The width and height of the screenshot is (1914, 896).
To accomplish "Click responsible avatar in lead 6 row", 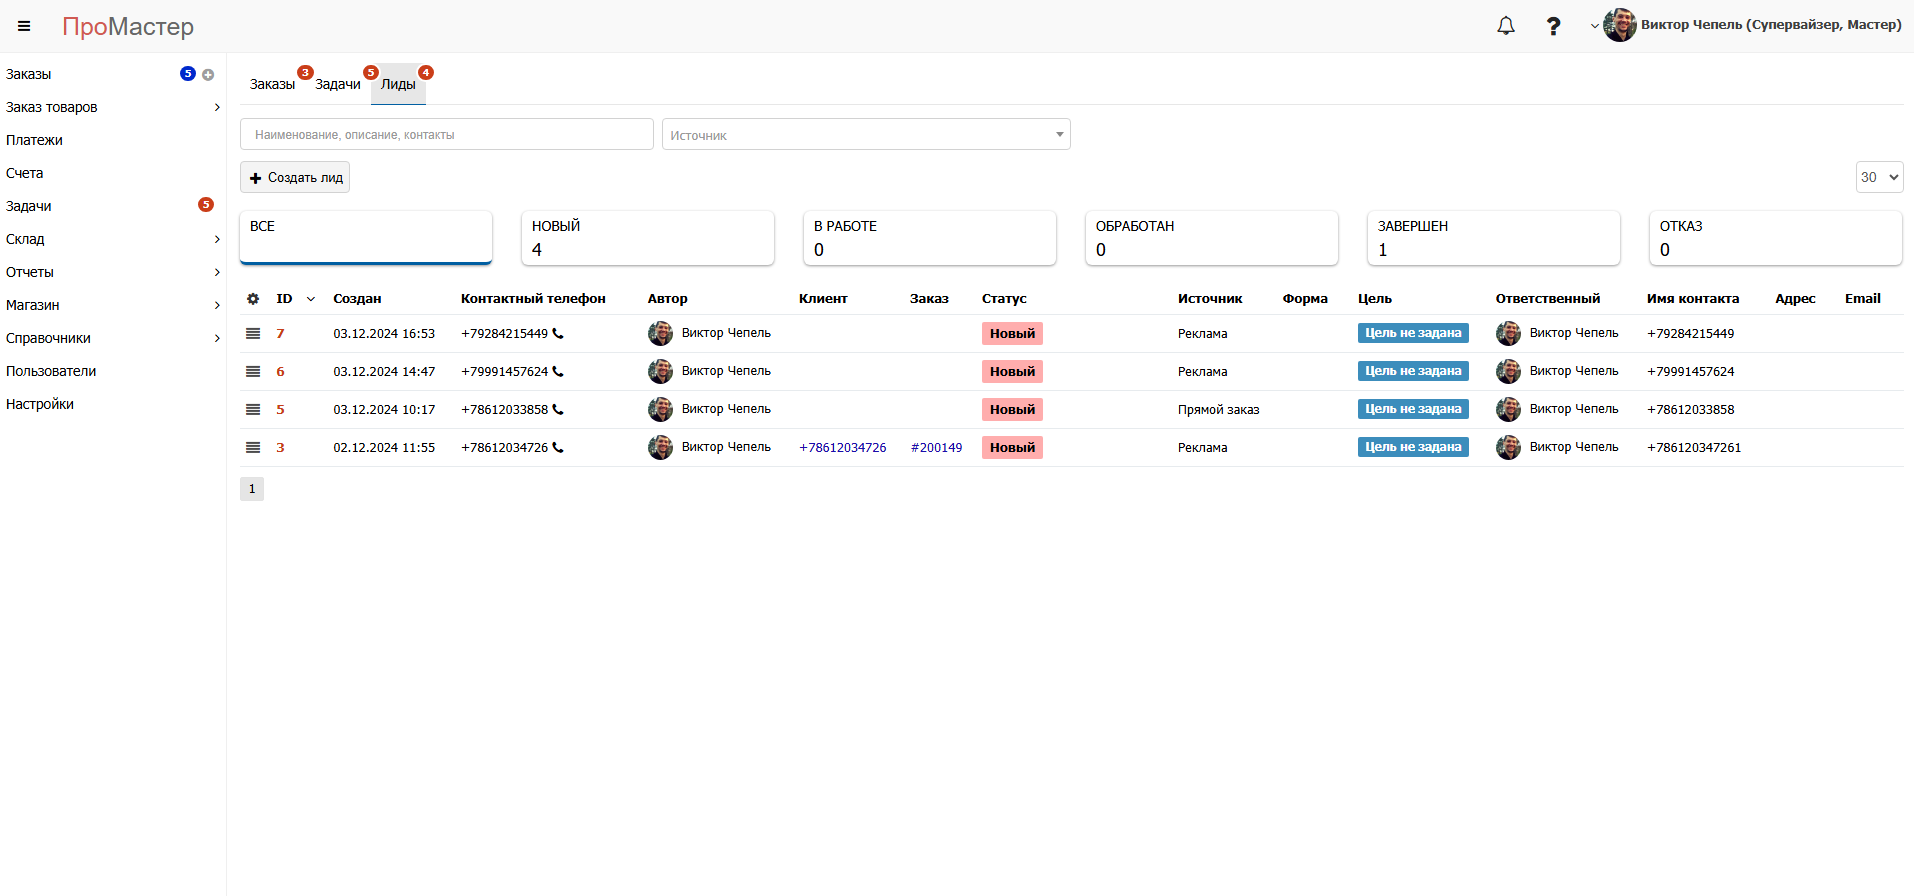I will [x=1508, y=372].
